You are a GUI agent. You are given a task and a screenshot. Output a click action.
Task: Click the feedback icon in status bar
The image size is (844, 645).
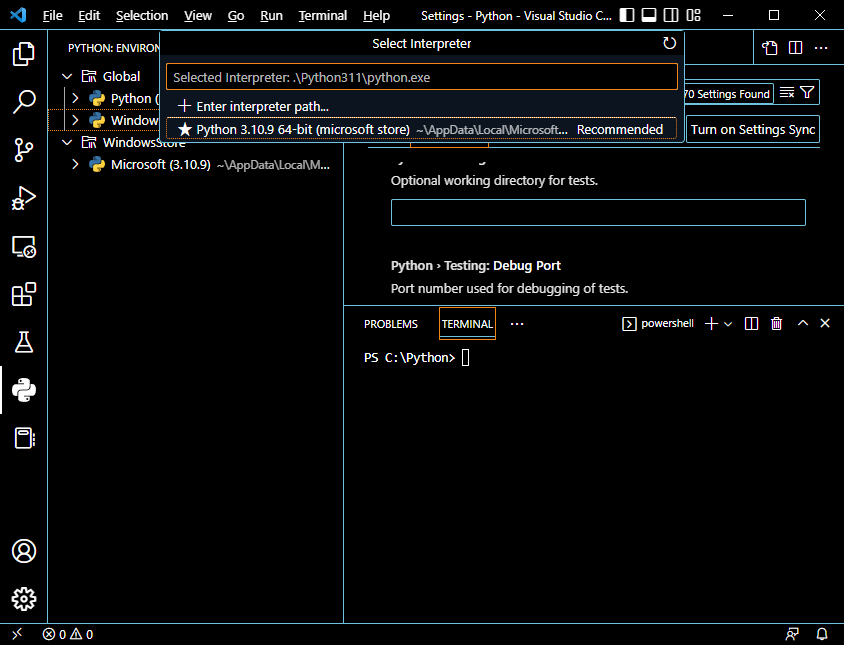pos(792,634)
